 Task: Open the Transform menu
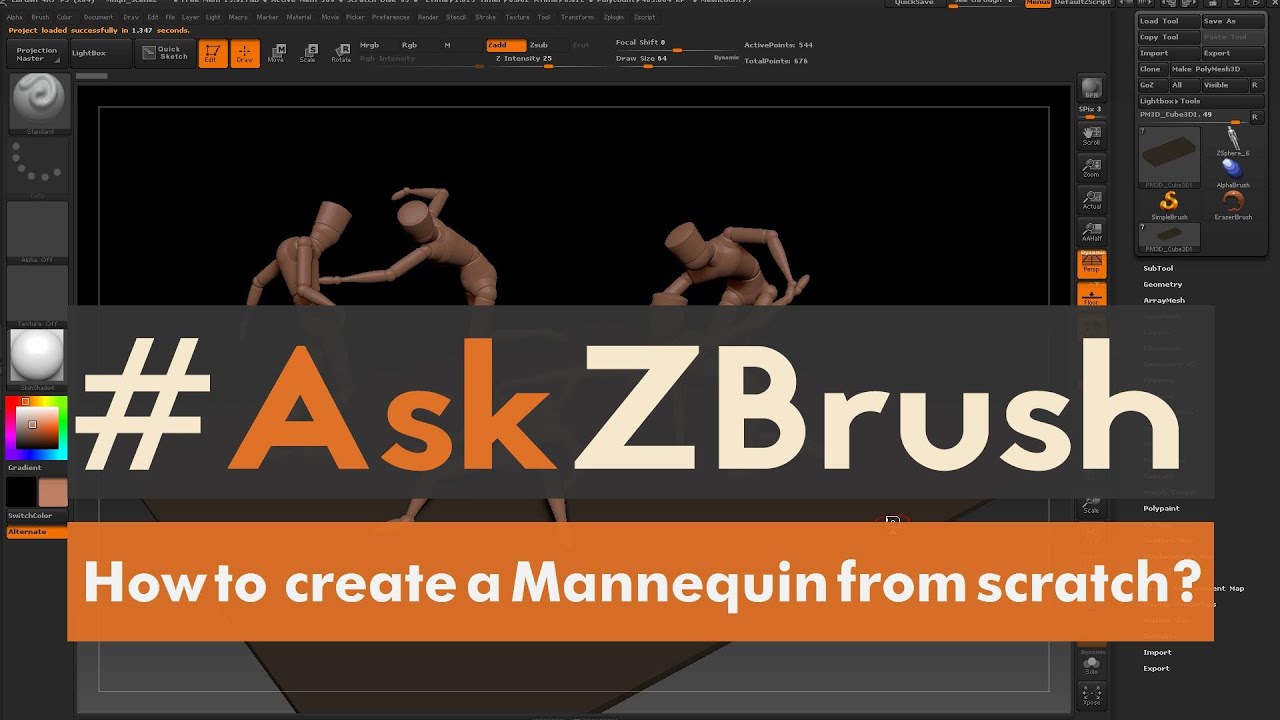click(x=577, y=17)
